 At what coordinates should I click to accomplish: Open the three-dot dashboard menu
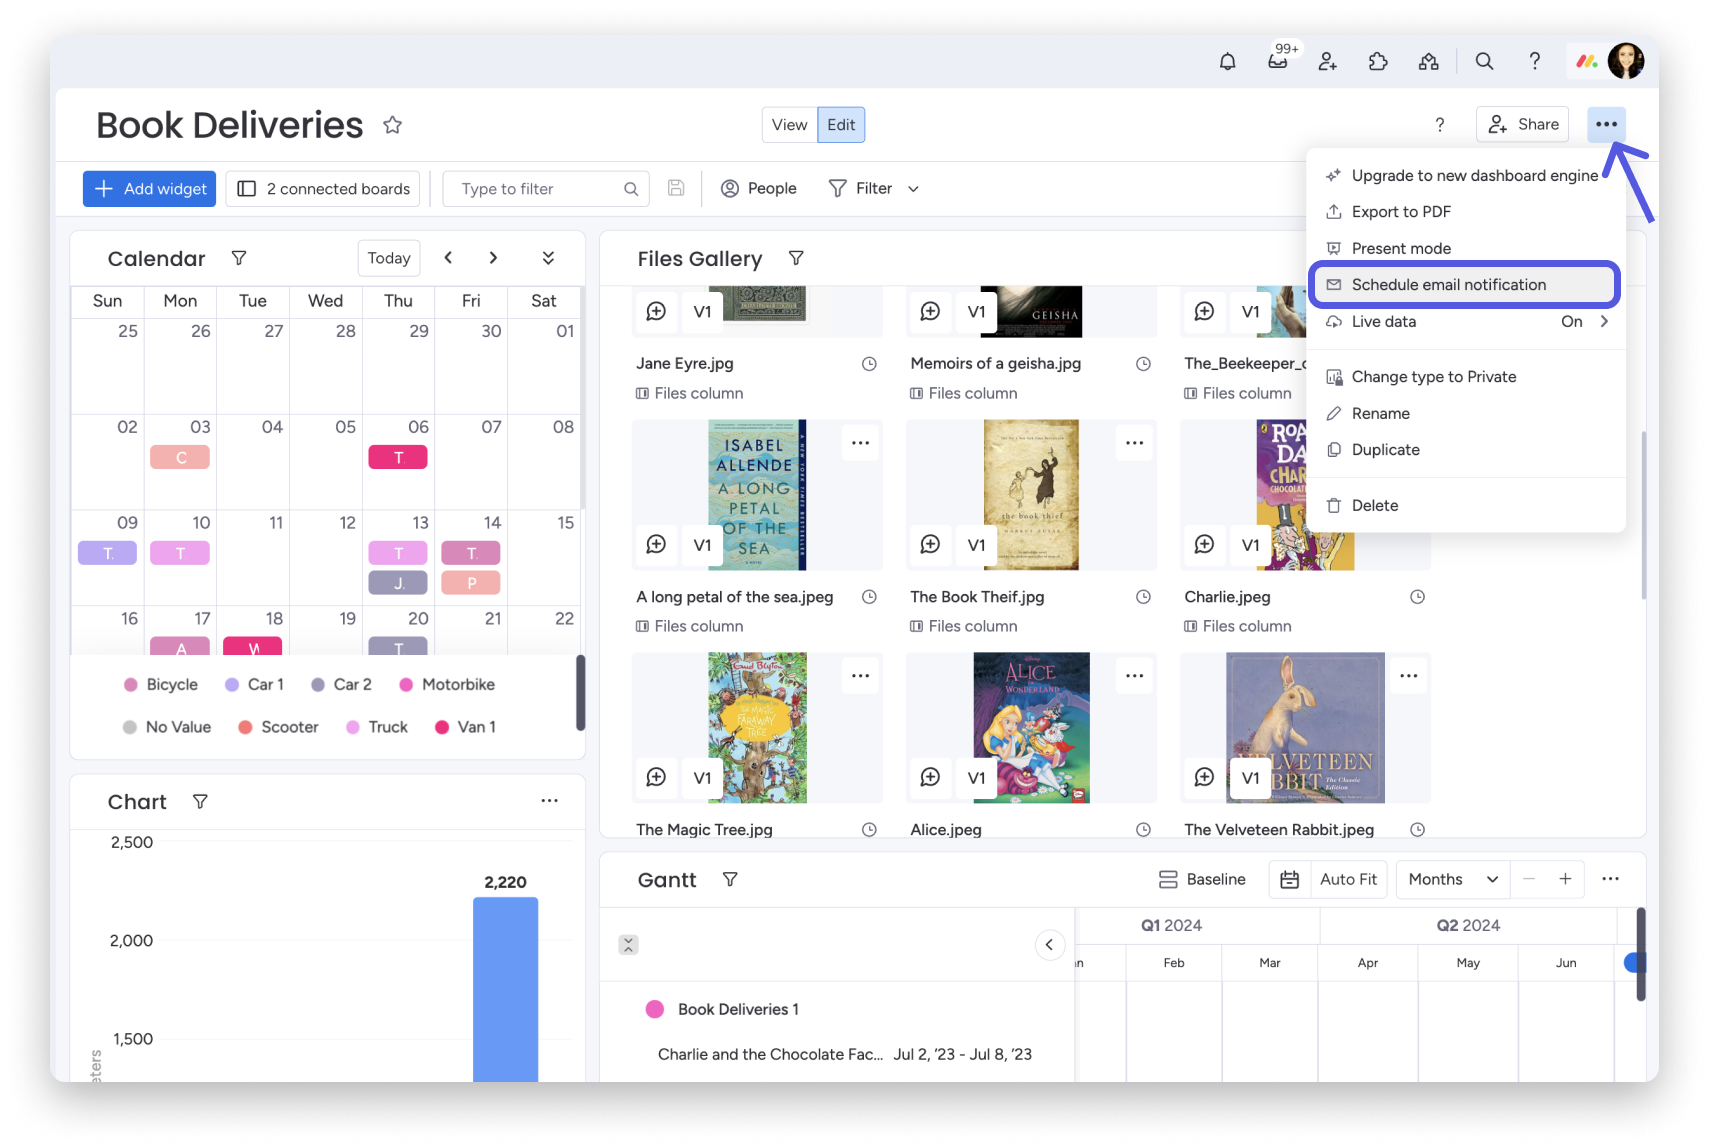pos(1606,125)
